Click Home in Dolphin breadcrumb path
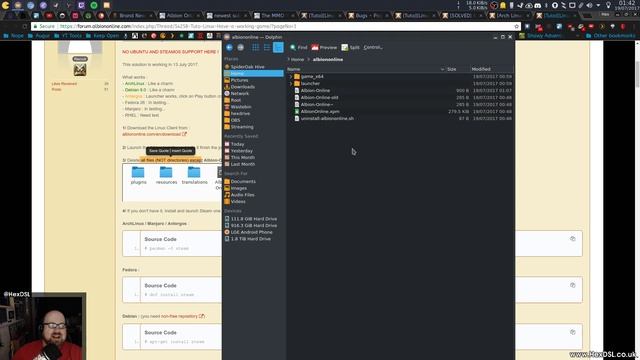This screenshot has height=360, width=640. 298,60
